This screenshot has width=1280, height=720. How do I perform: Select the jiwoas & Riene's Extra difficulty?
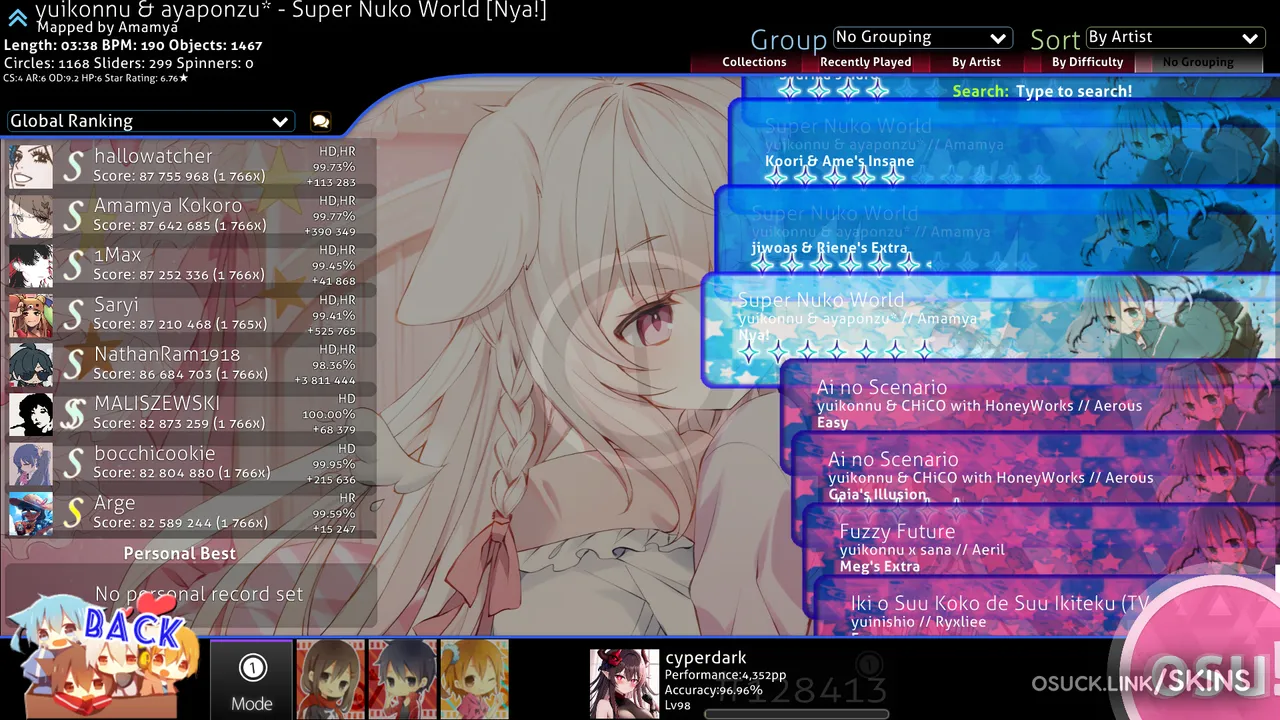[x=998, y=229]
